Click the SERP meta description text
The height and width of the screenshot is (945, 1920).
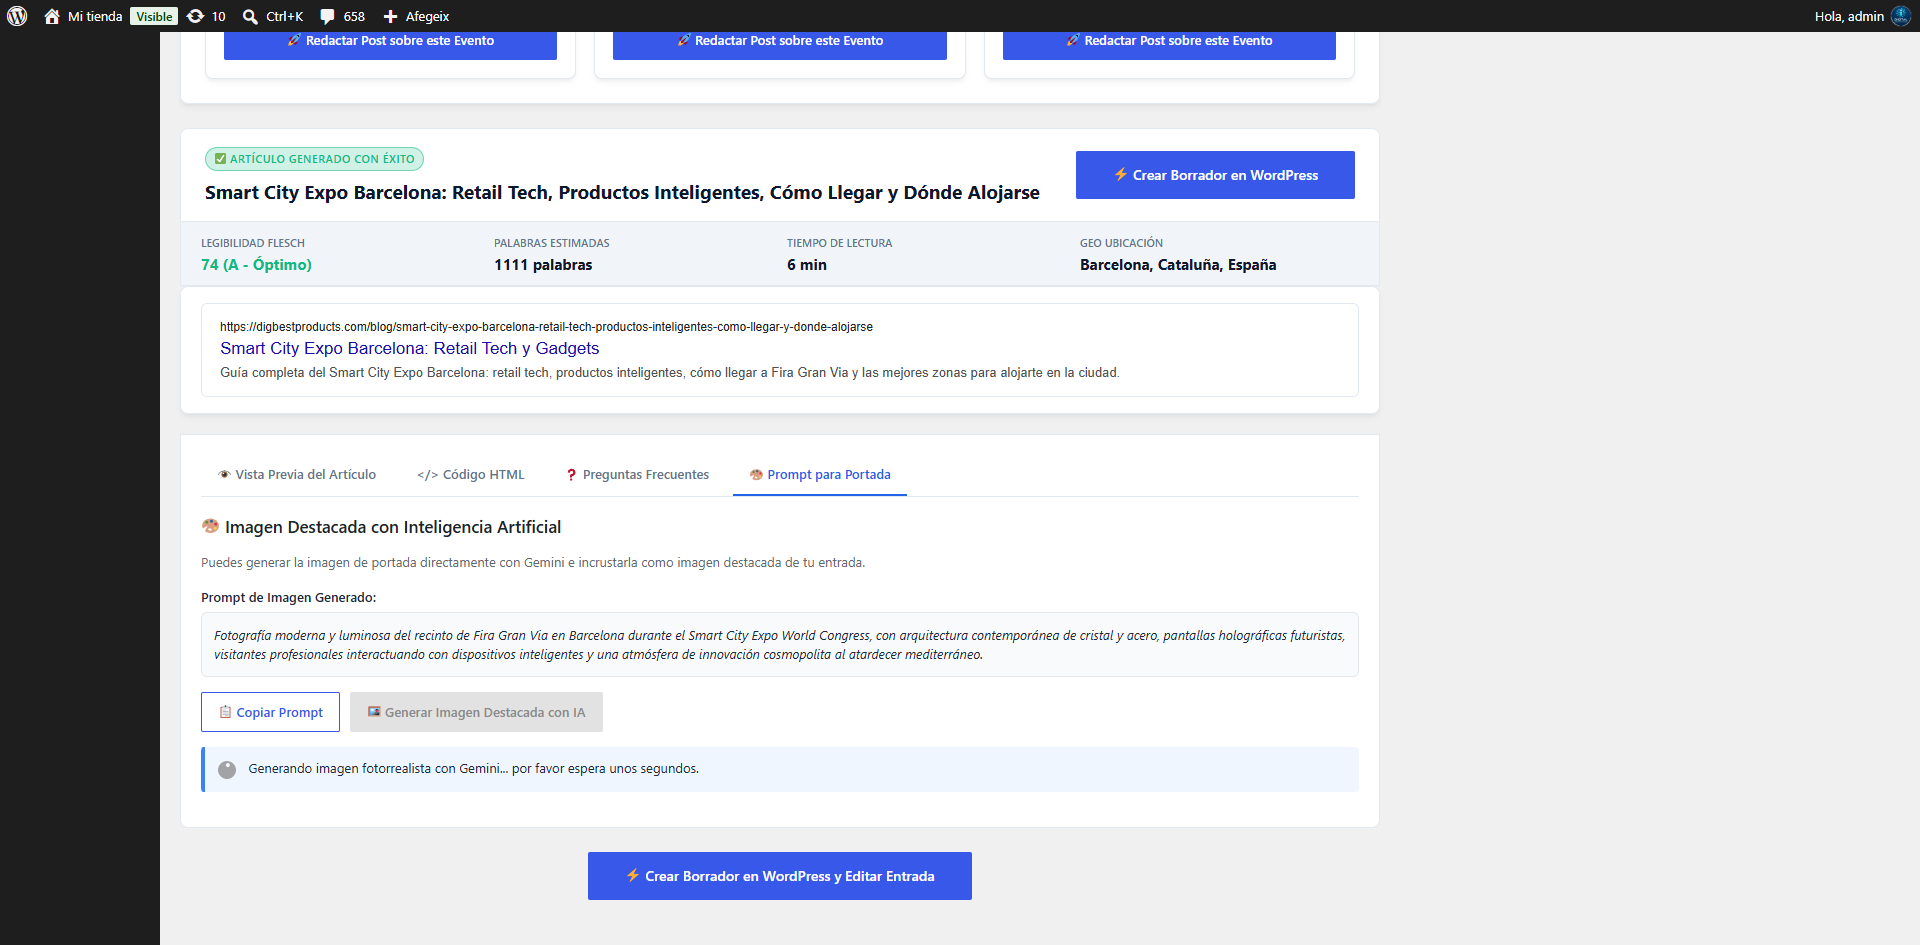pyautogui.click(x=670, y=373)
